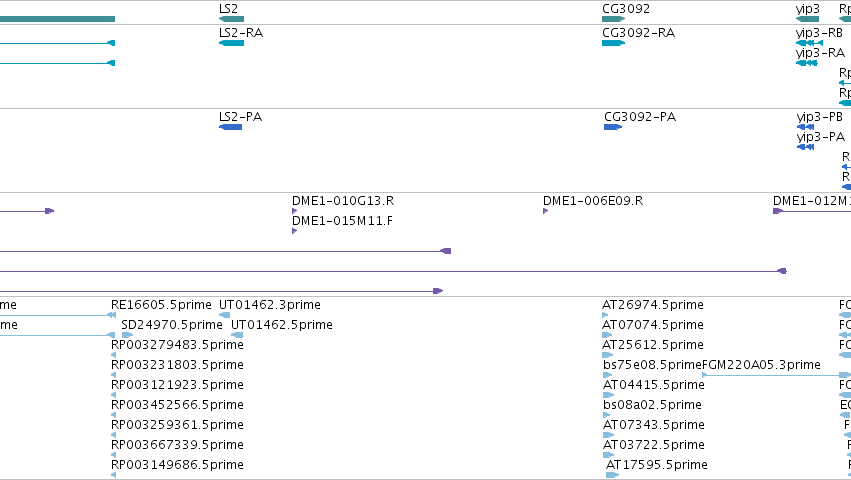Select RP003667339.5prime EST
The height and width of the screenshot is (480, 851).
[177, 445]
